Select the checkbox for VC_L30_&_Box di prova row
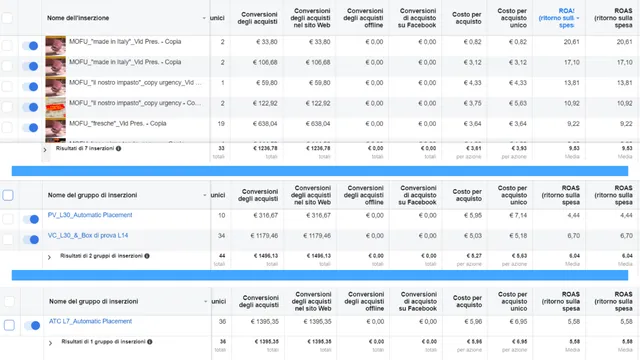Image resolution: width=640 pixels, height=360 pixels. pos(8,240)
